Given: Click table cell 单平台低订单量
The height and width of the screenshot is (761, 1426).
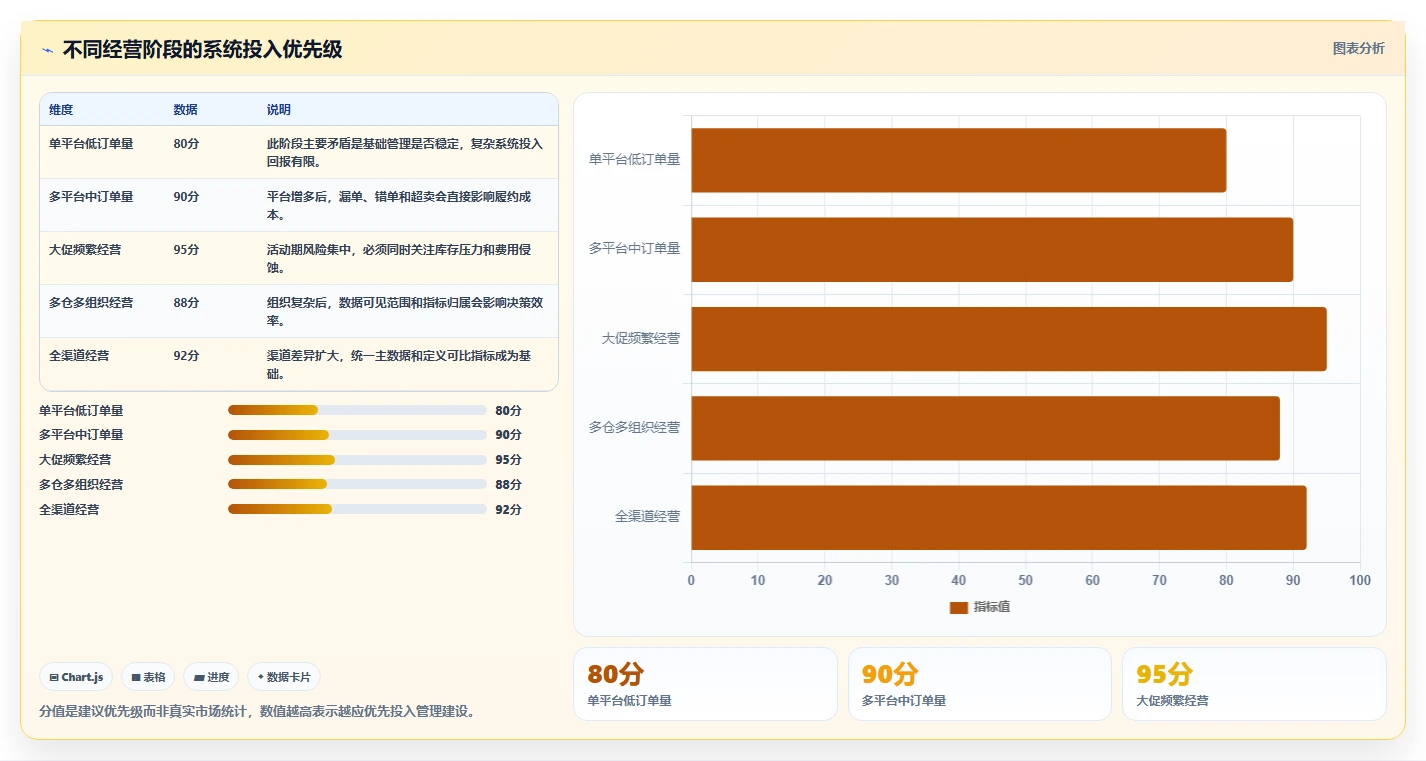Looking at the screenshot, I should [91, 144].
